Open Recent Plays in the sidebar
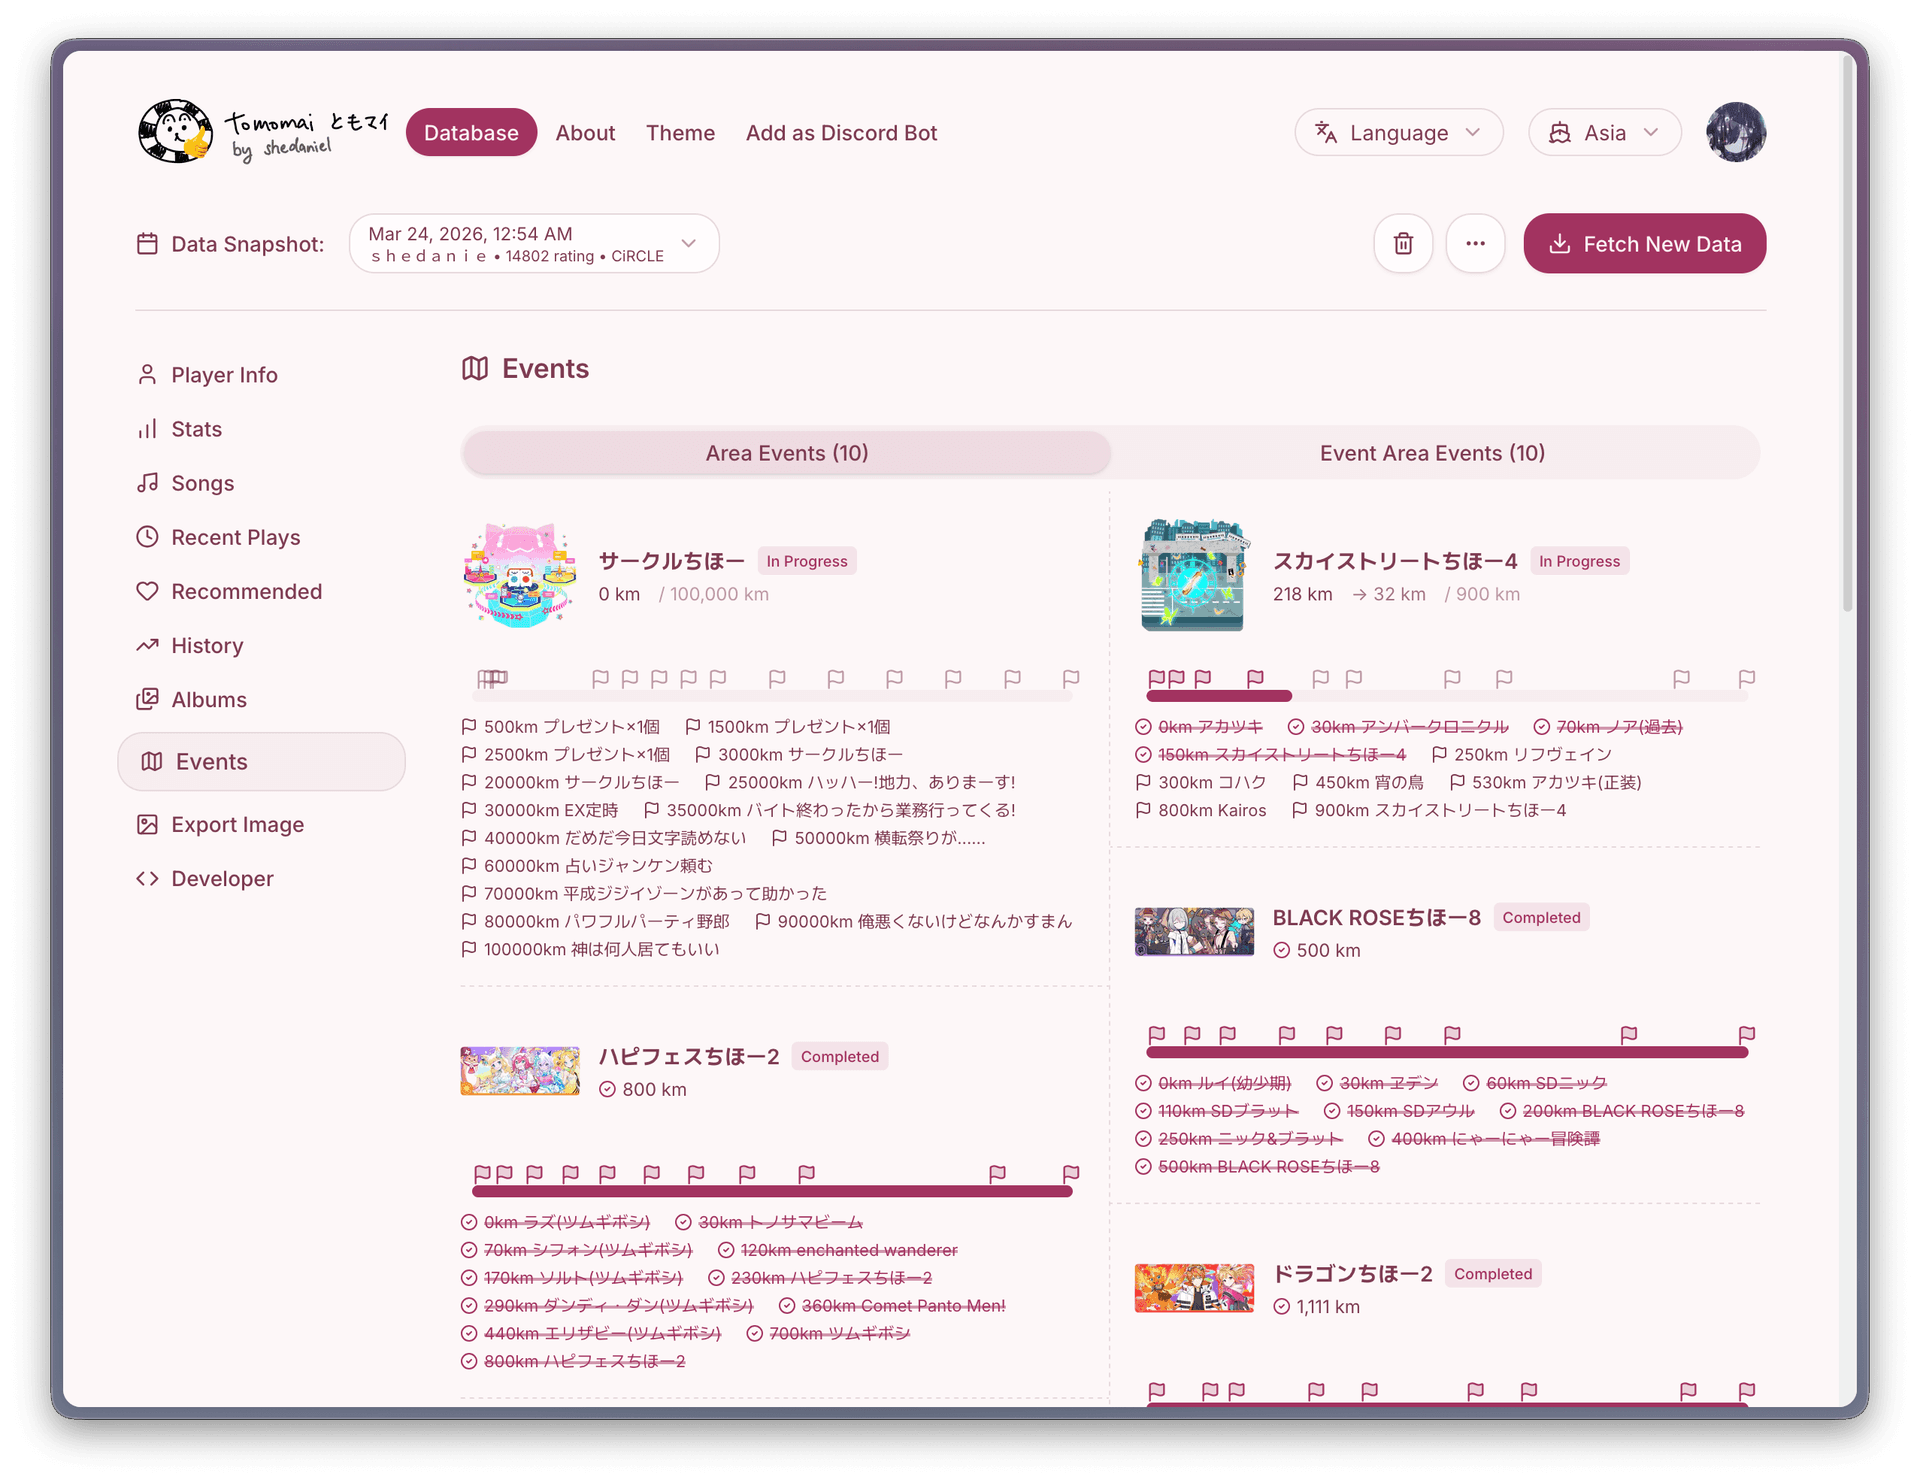 [x=235, y=537]
